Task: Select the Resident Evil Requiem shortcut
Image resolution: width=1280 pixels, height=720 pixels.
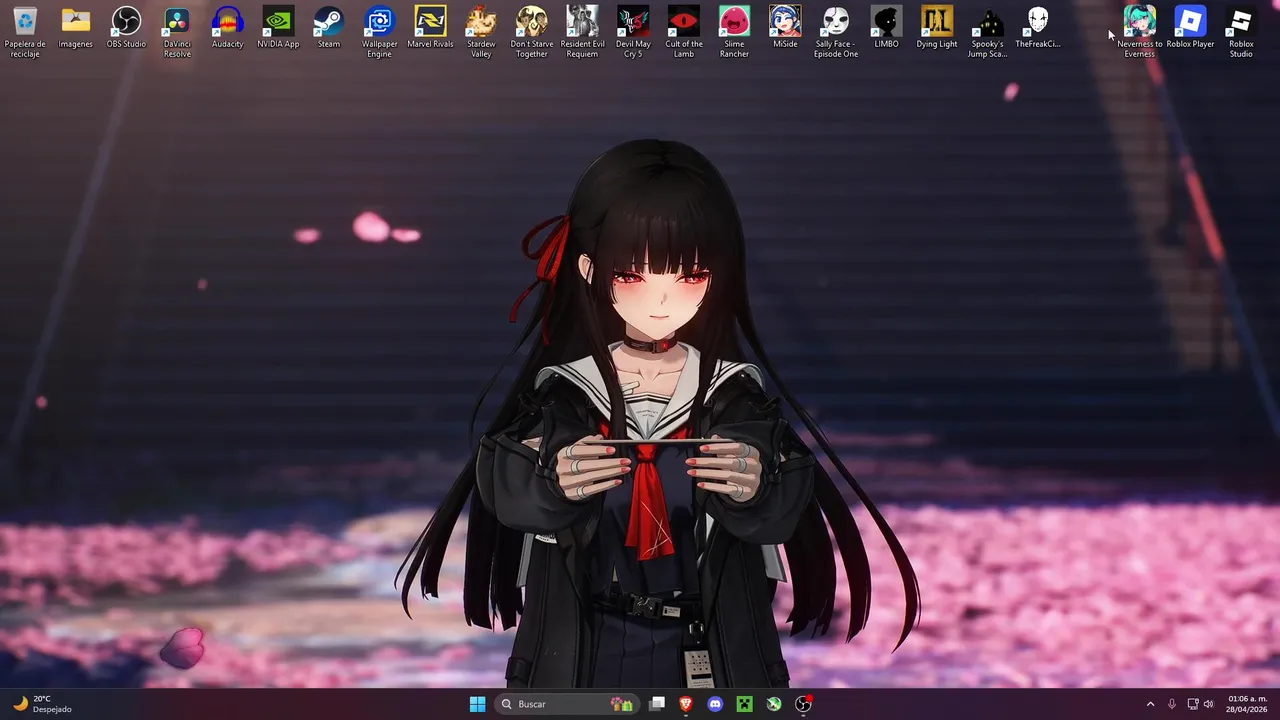Action: [x=582, y=31]
